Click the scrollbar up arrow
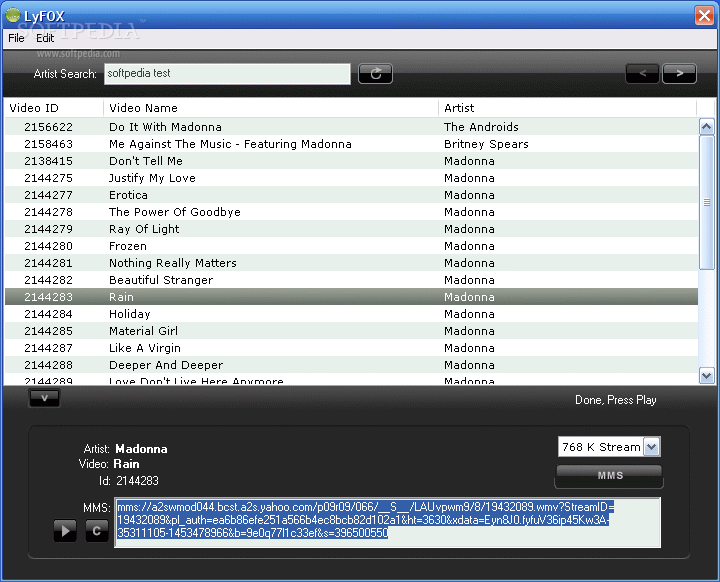The width and height of the screenshot is (720, 582). point(706,126)
